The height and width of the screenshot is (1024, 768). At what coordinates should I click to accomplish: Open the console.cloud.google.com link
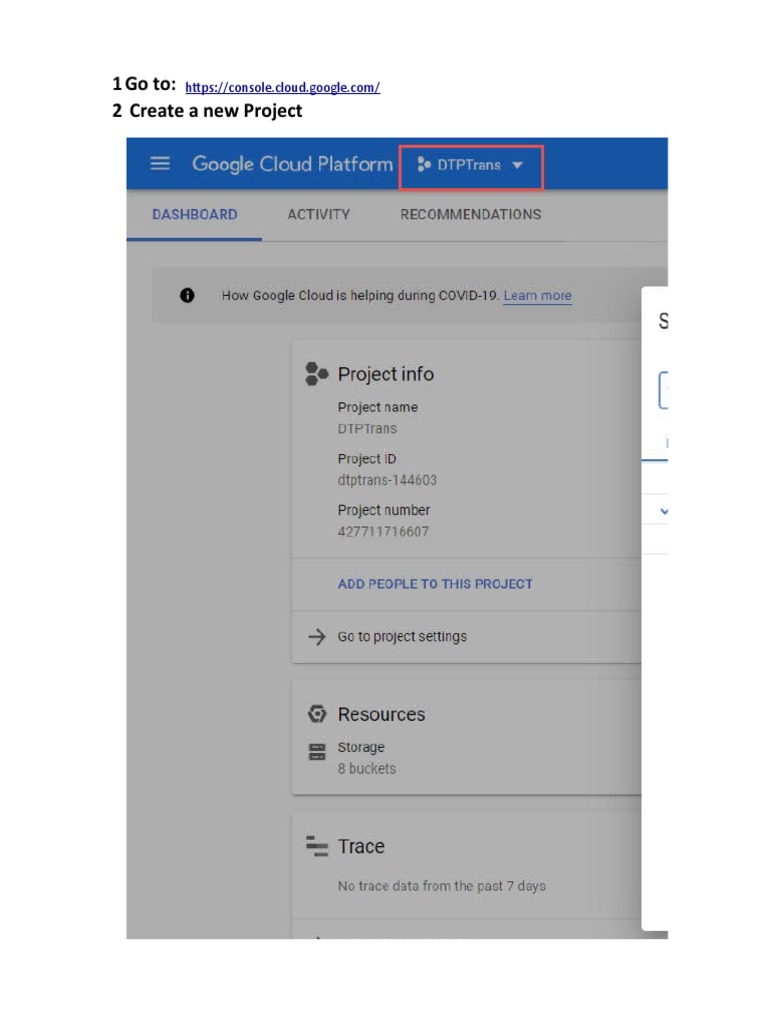pos(283,87)
